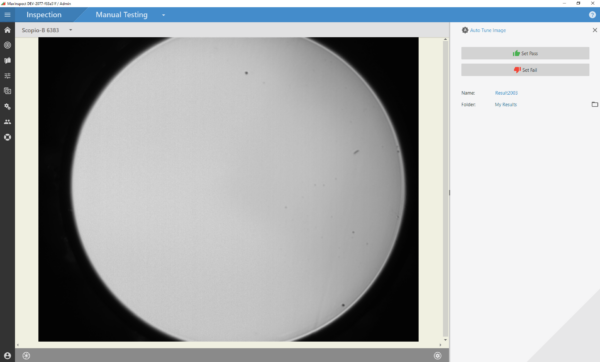Screen dimensions: 600x362
Task: Click the gears configuration sidebar icon
Action: 7,106
